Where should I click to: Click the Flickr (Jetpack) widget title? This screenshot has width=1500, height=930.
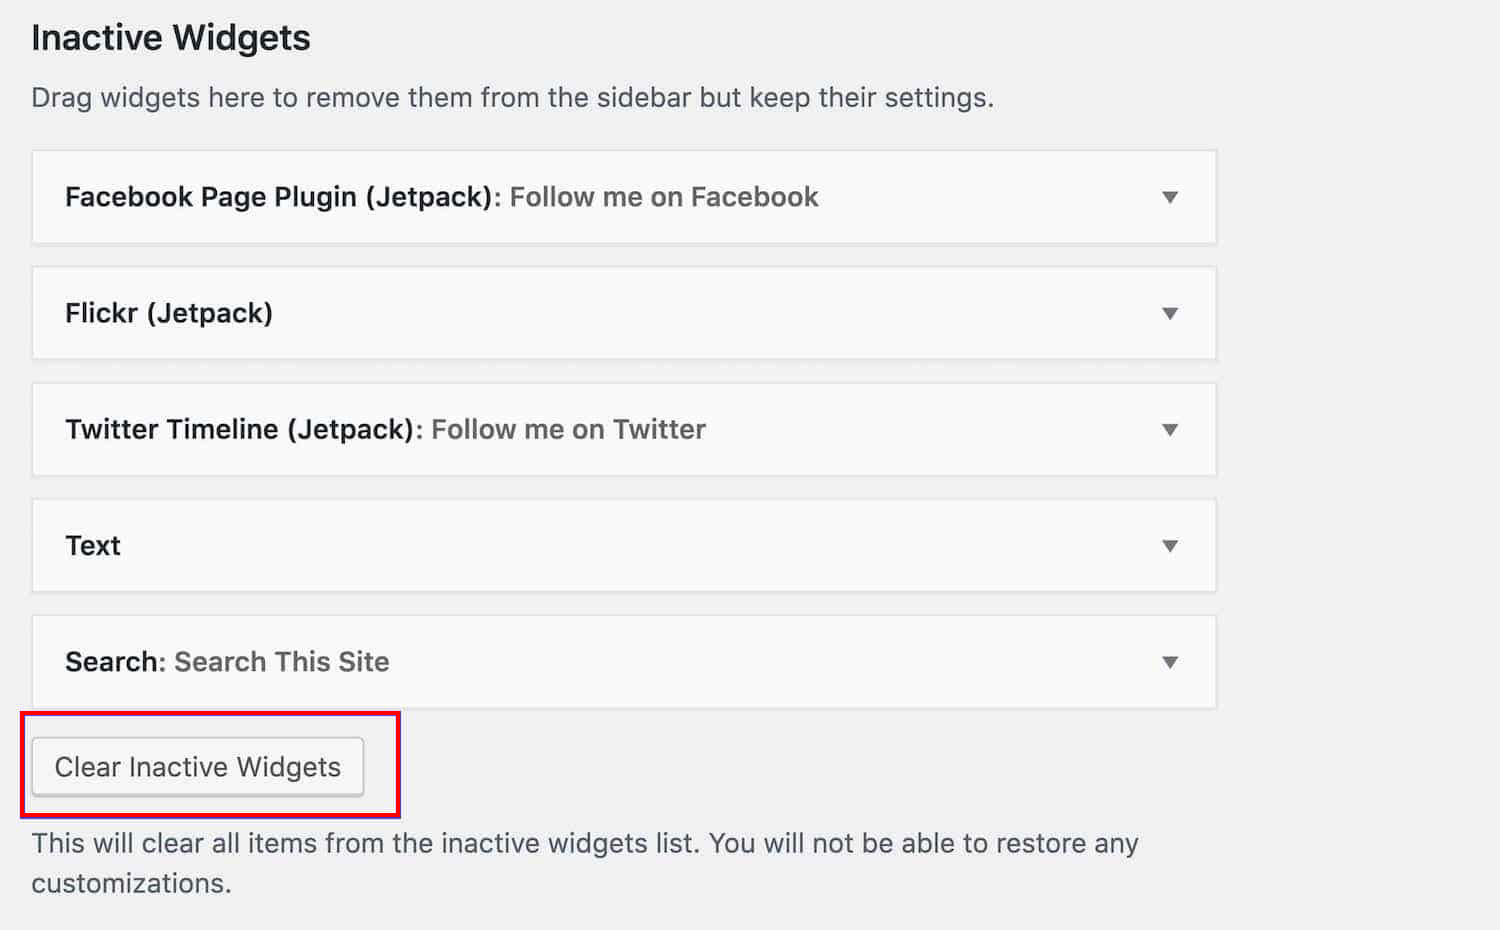pos(169,313)
